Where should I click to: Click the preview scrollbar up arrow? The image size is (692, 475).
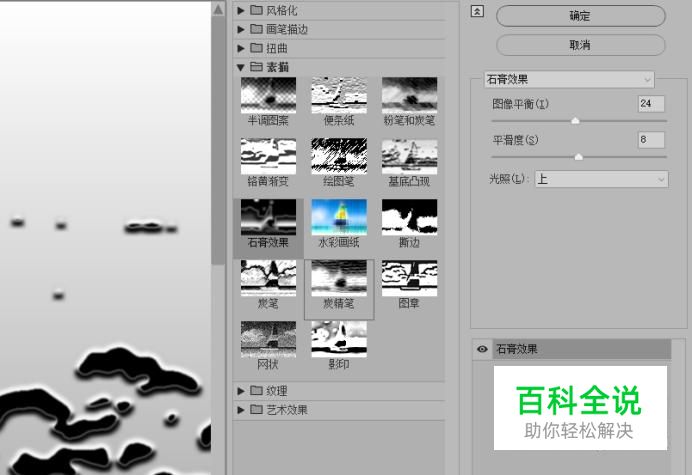[x=218, y=9]
